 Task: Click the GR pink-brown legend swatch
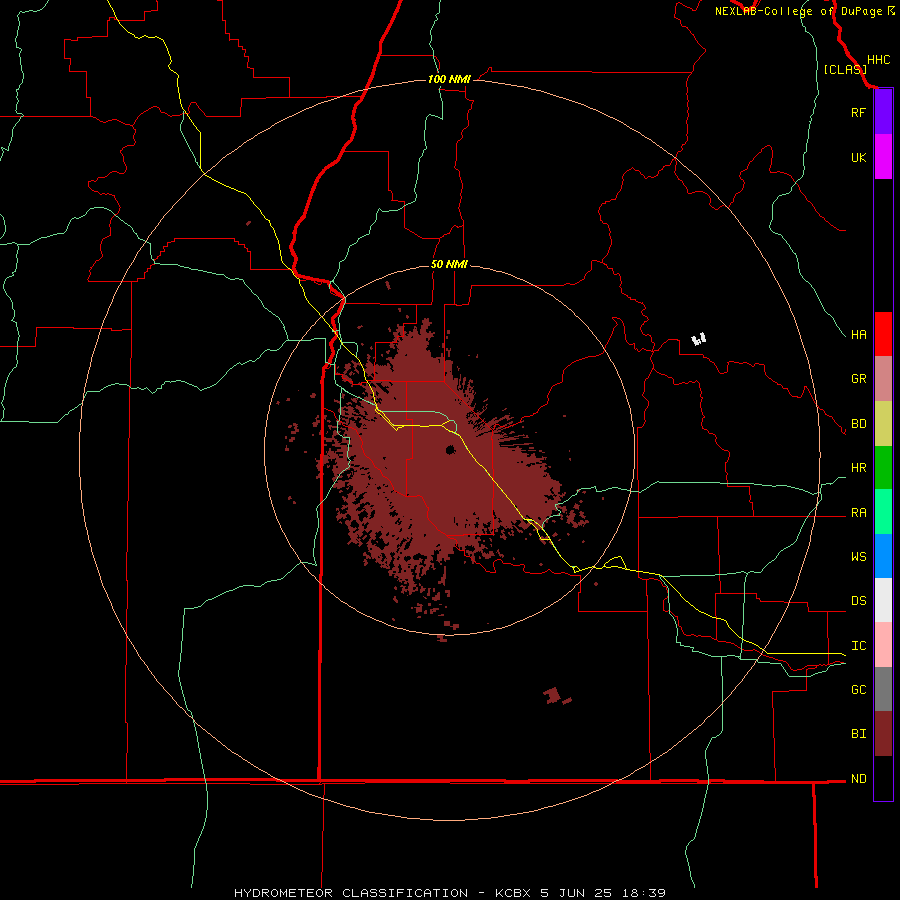(x=883, y=379)
